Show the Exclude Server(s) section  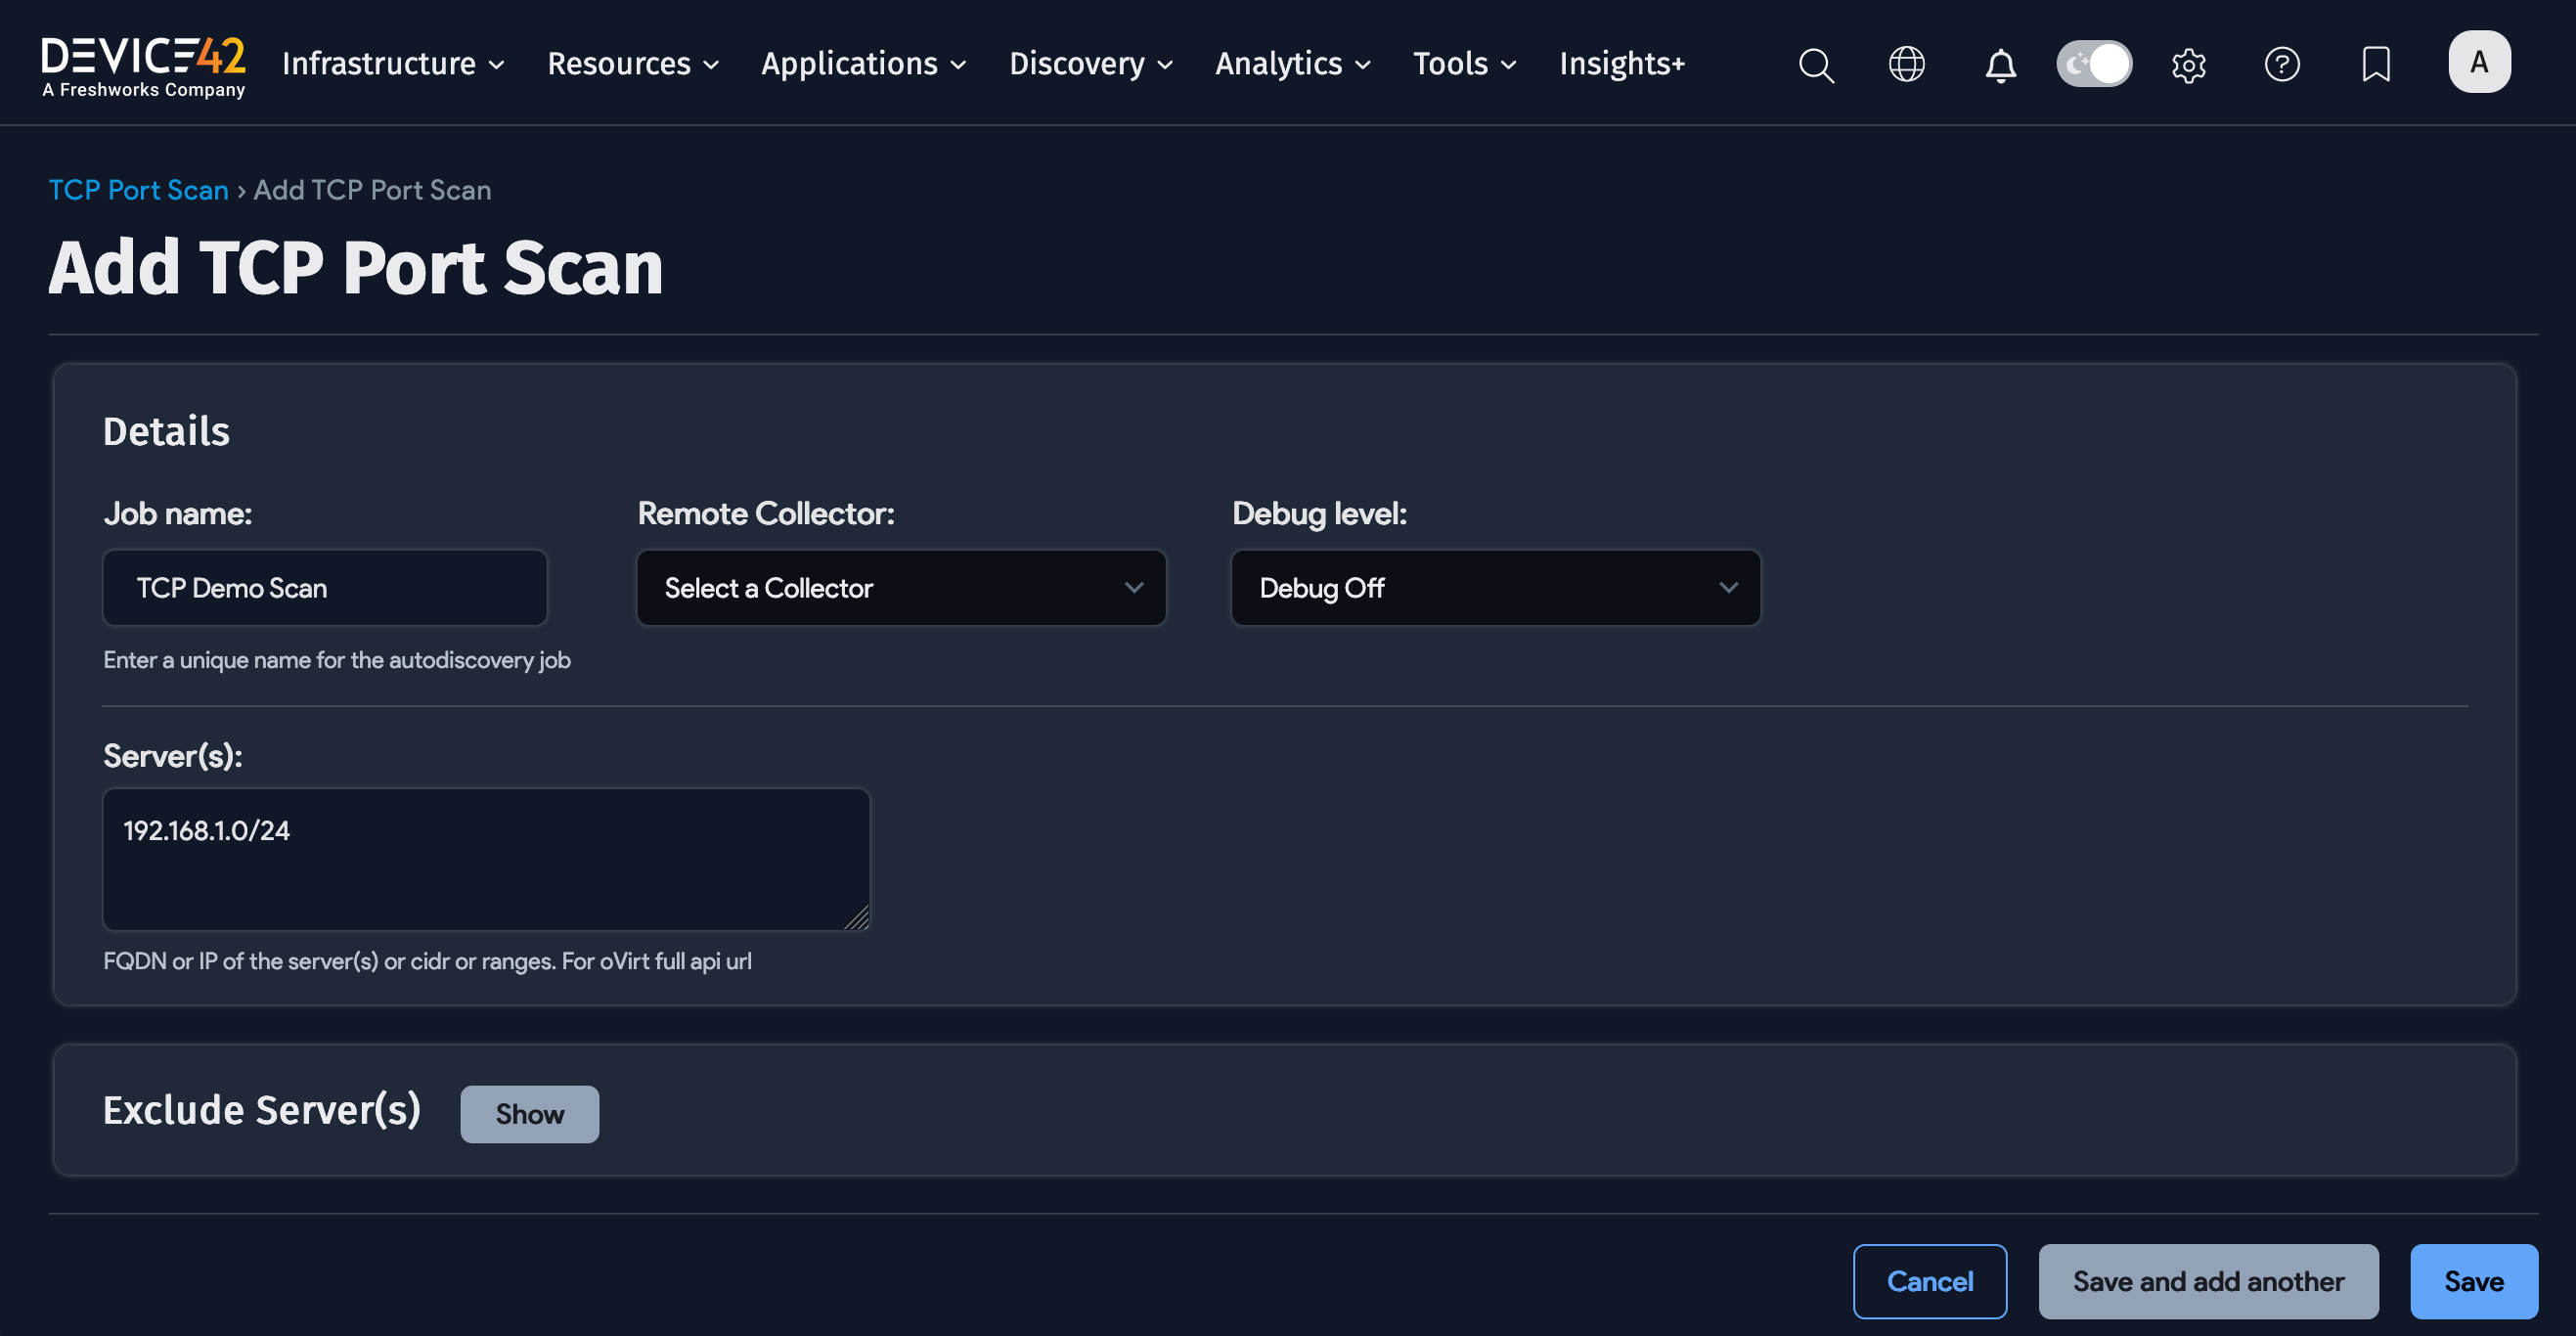pyautogui.click(x=529, y=1113)
